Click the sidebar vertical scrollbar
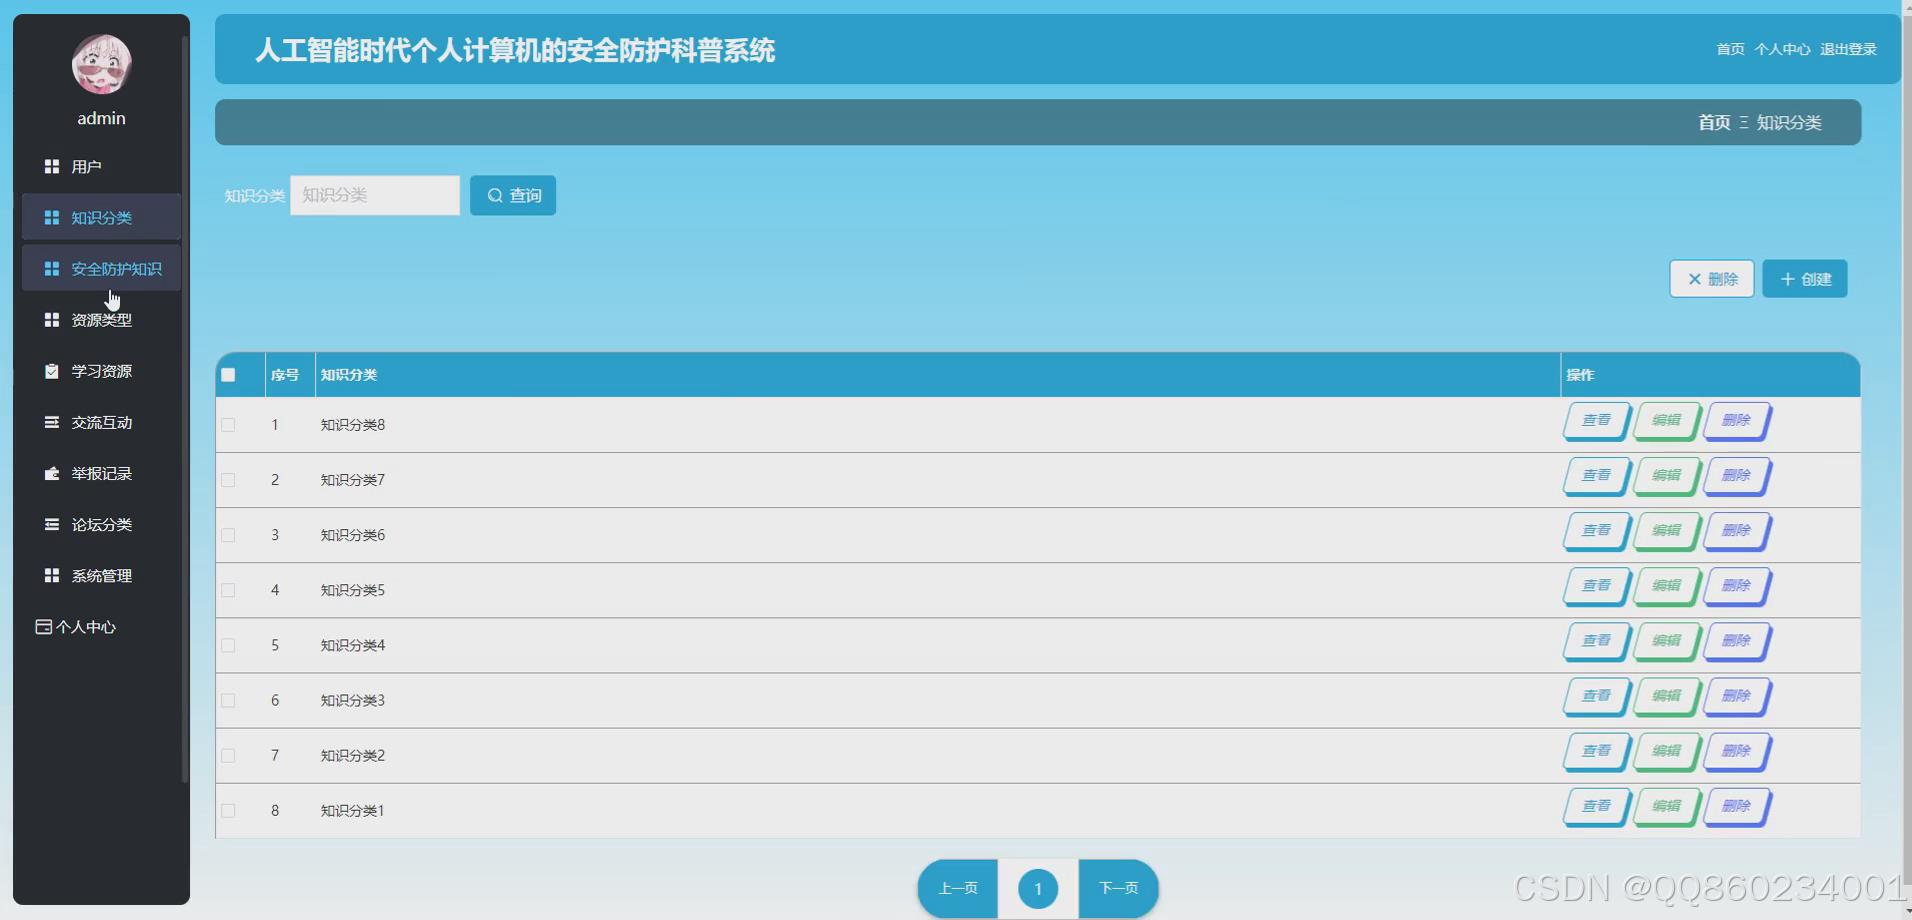The width and height of the screenshot is (1912, 920). (x=185, y=410)
